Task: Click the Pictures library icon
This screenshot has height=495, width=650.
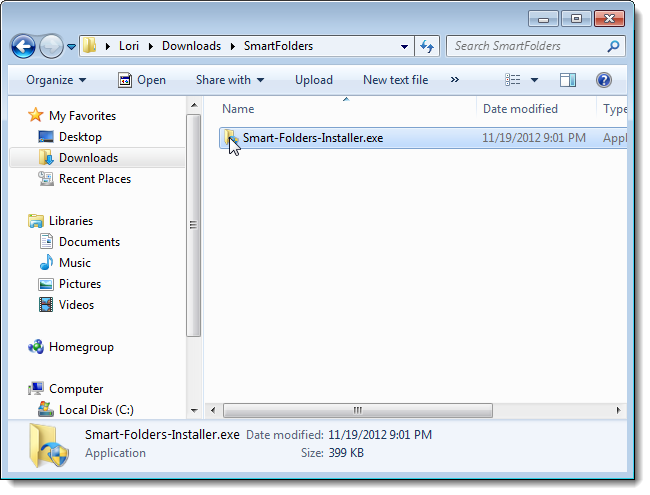Action: (x=46, y=284)
